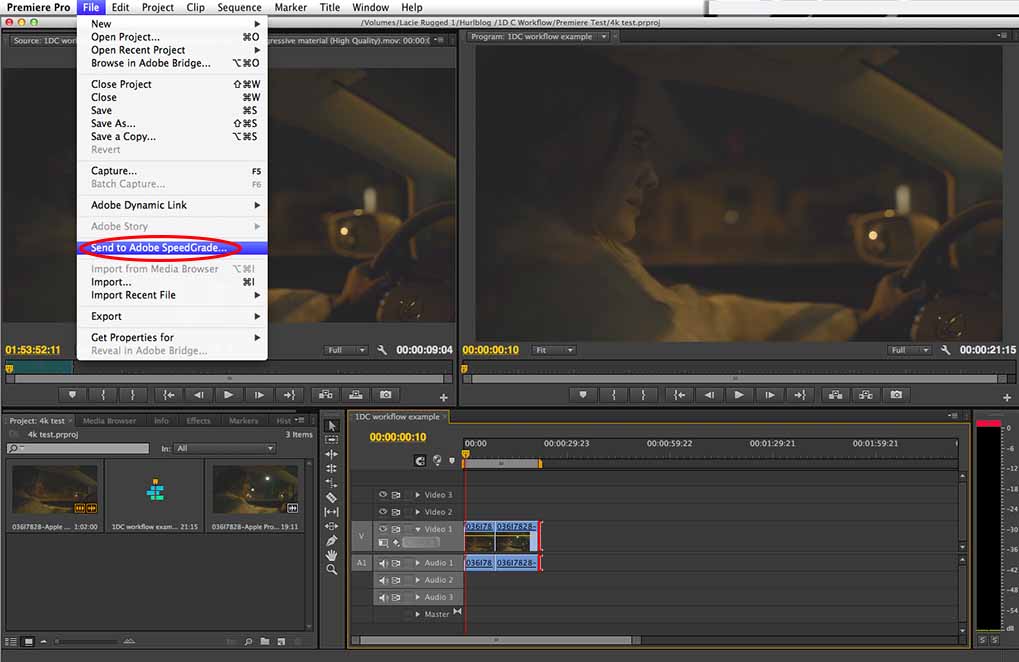Toggle Video 2 track output eye

[382, 512]
